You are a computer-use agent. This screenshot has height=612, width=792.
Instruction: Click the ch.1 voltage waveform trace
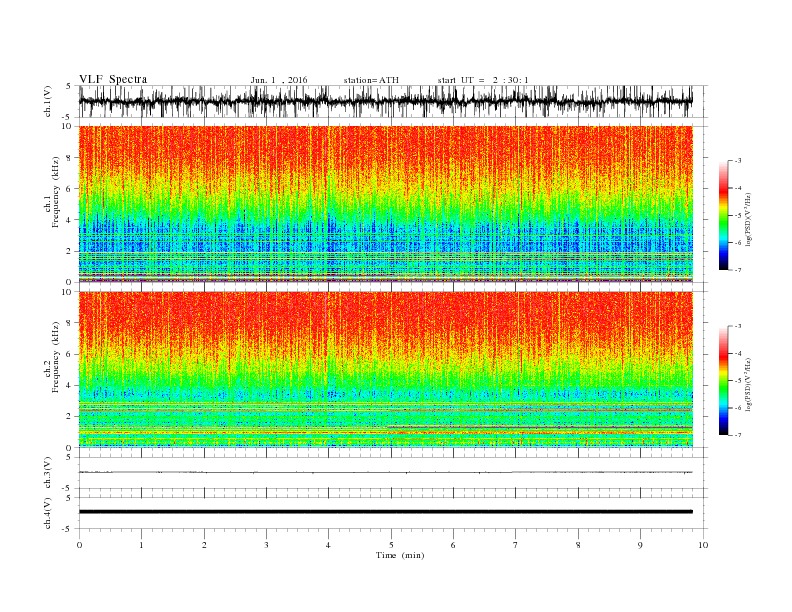point(386,101)
